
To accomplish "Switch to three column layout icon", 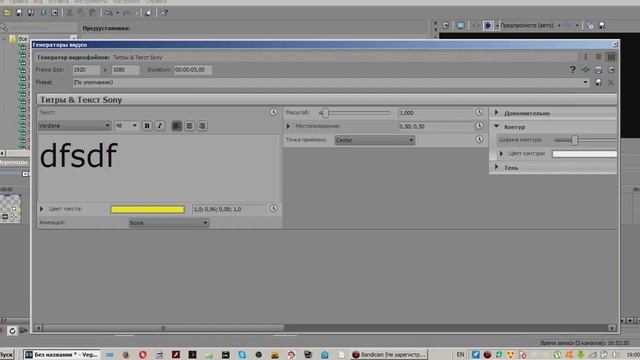I will click(x=611, y=57).
